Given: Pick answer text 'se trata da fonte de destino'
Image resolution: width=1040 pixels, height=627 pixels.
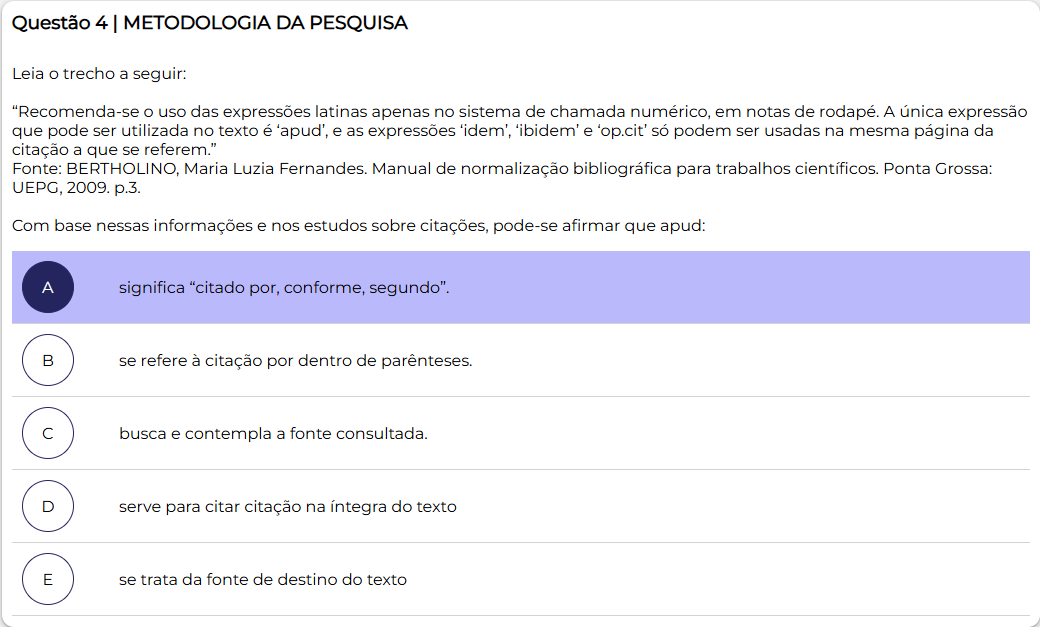Looking at the screenshot, I should click(262, 580).
